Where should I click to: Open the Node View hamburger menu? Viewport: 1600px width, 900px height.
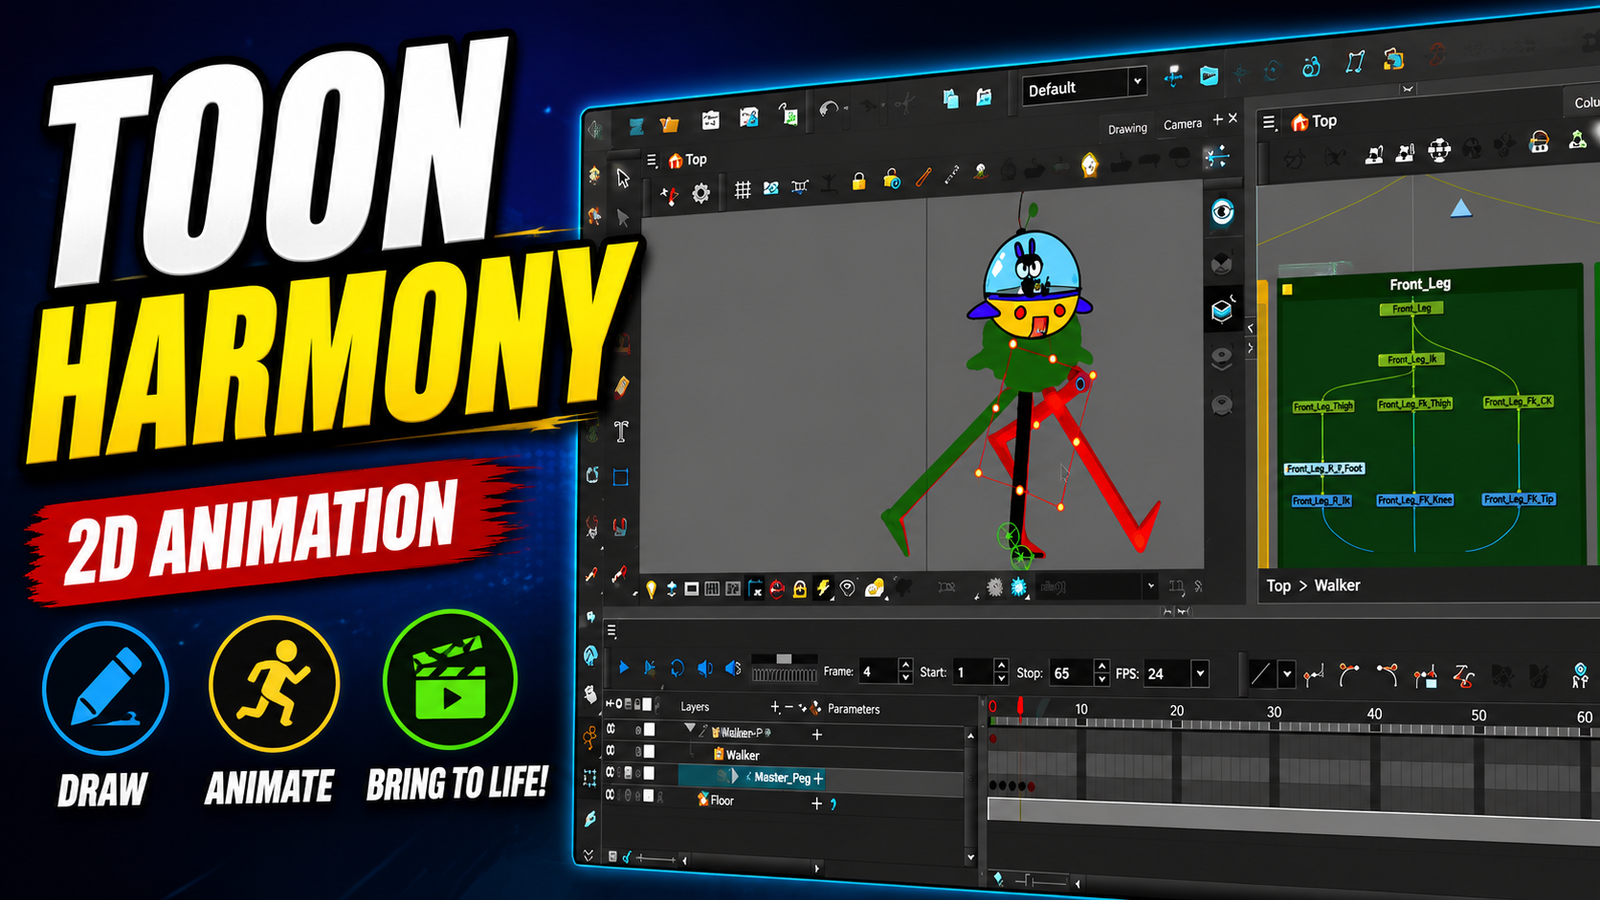[1269, 122]
